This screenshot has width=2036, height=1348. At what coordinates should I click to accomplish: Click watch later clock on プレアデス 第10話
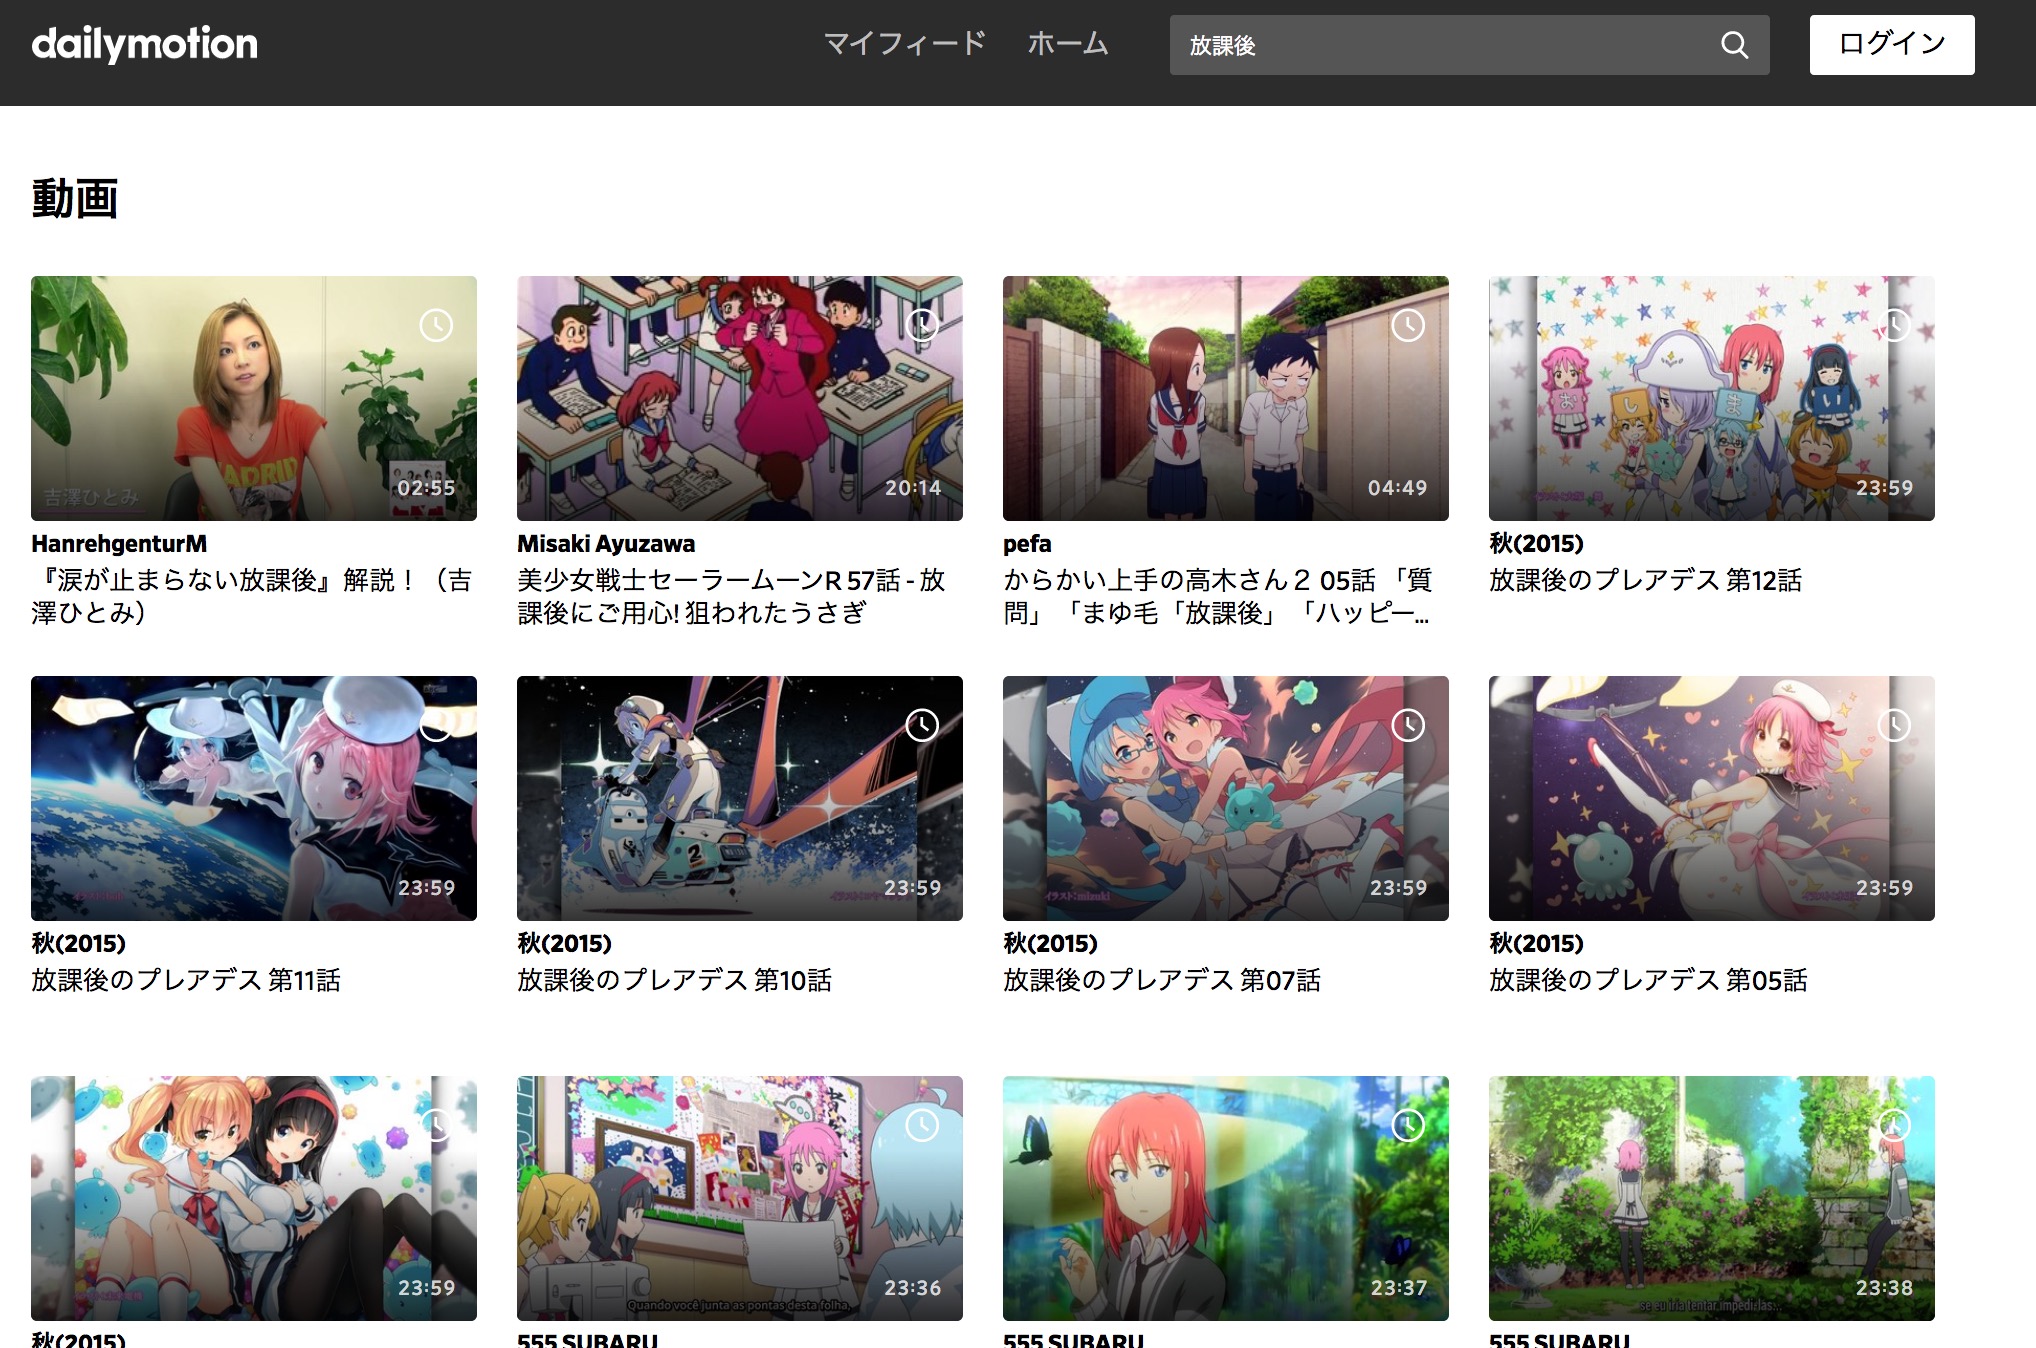pos(922,725)
